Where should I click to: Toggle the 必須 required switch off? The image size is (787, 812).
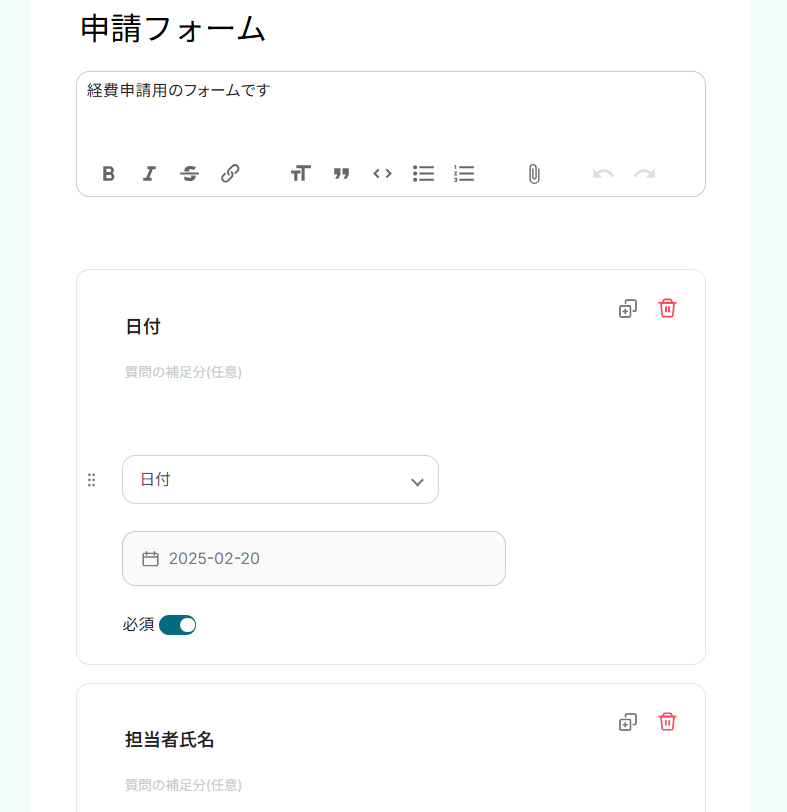tap(178, 625)
